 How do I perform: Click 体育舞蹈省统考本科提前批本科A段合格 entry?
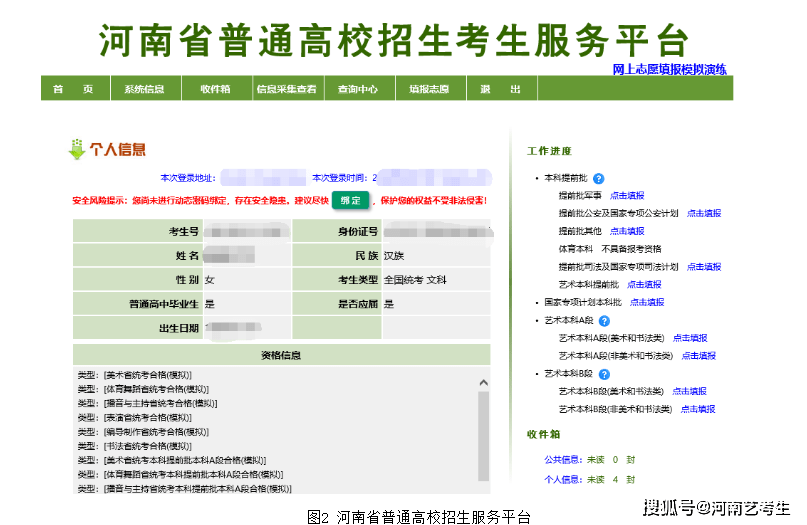point(194,475)
